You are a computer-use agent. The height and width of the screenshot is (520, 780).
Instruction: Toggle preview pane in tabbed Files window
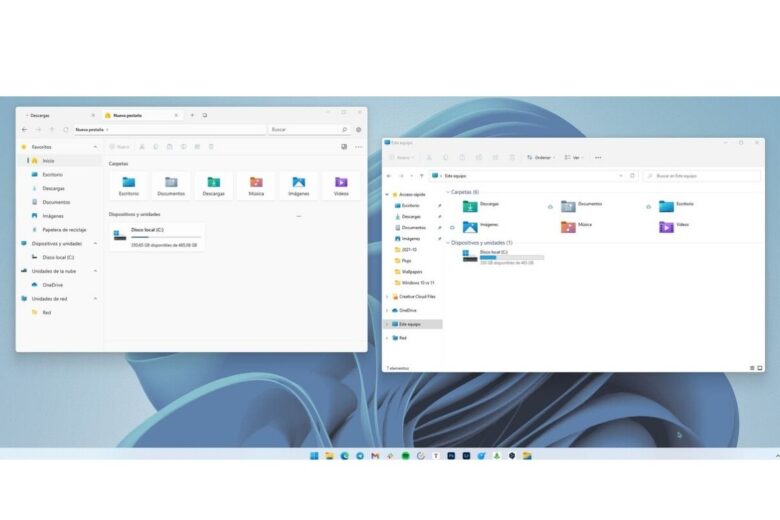(x=344, y=147)
